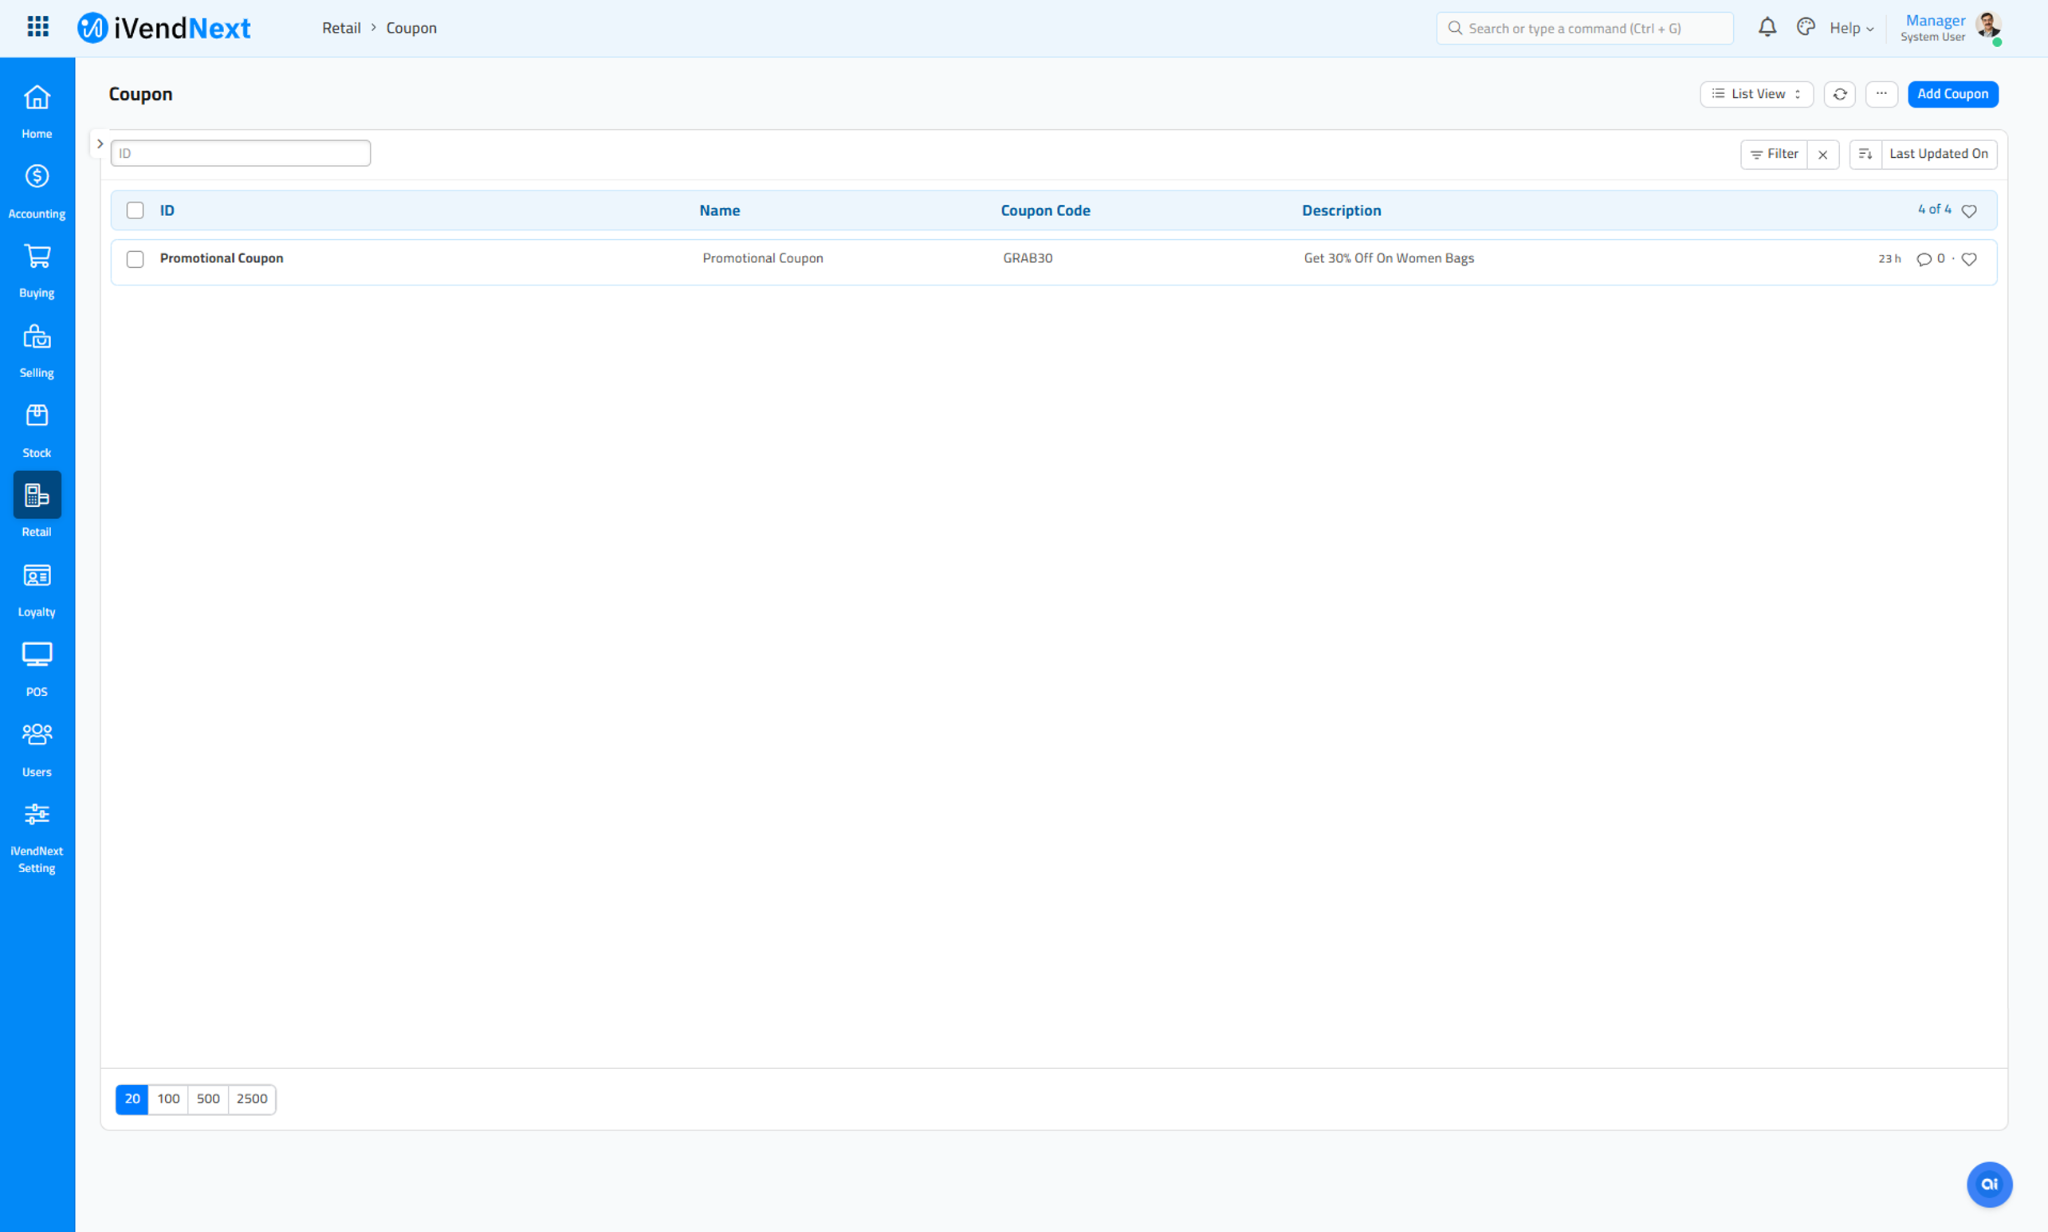Navigate to Retail breadcrumb
2048x1232 pixels.
tap(341, 28)
